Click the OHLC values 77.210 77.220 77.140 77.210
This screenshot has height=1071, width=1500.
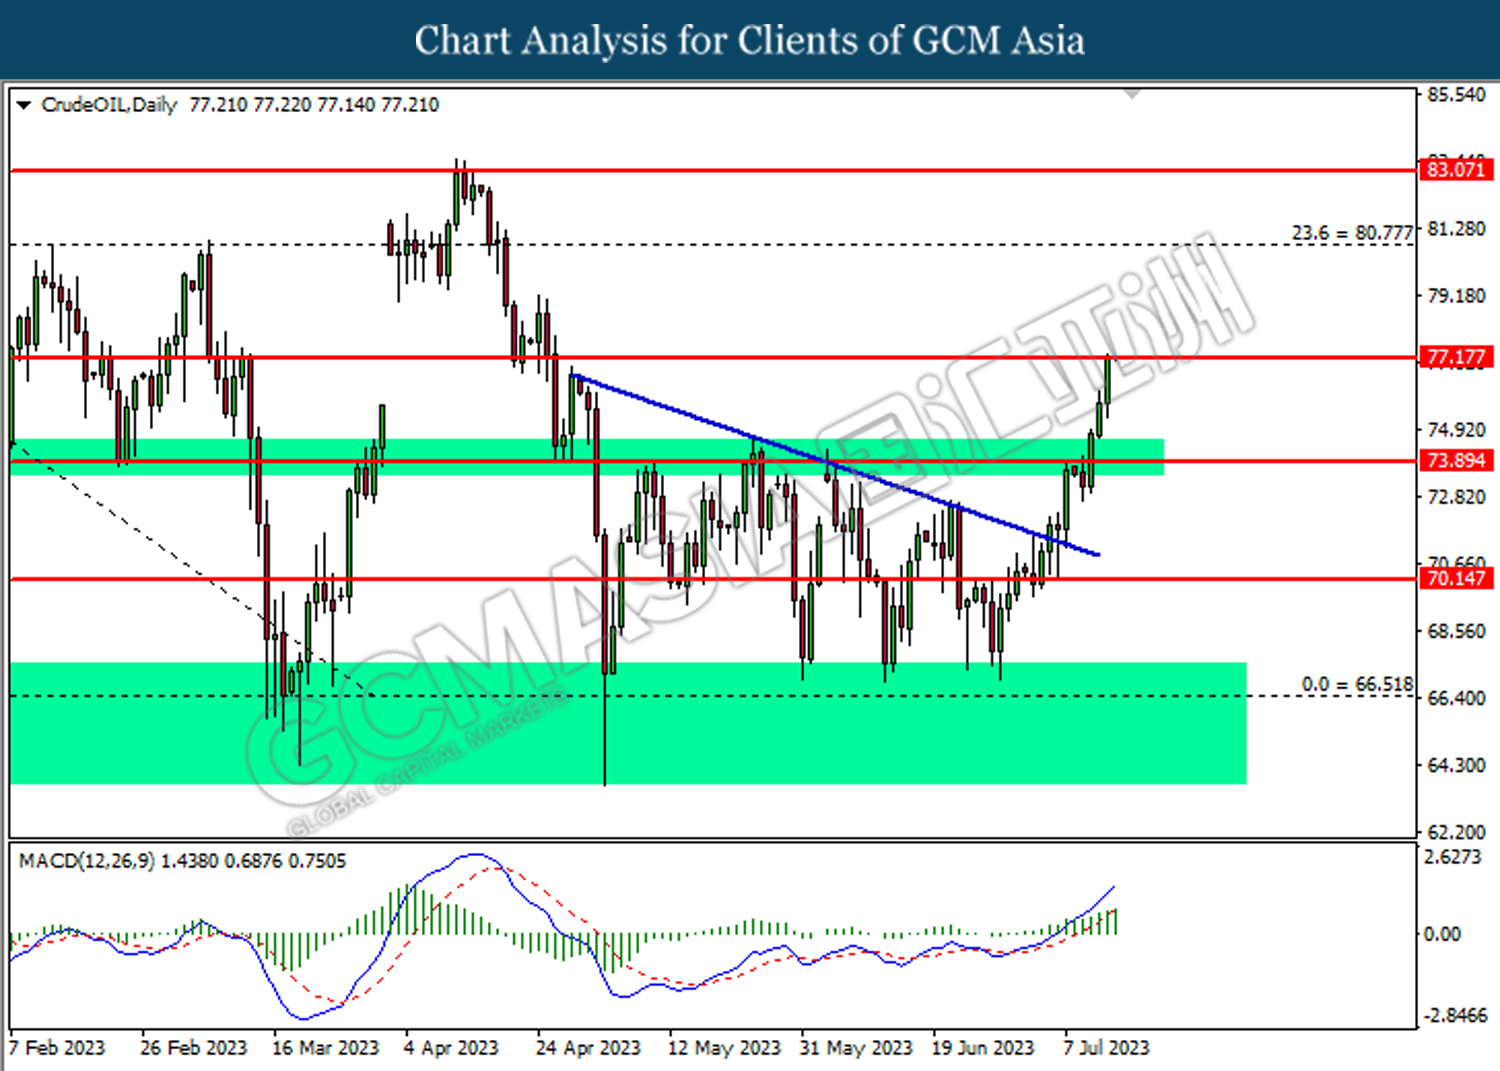pos(314,105)
